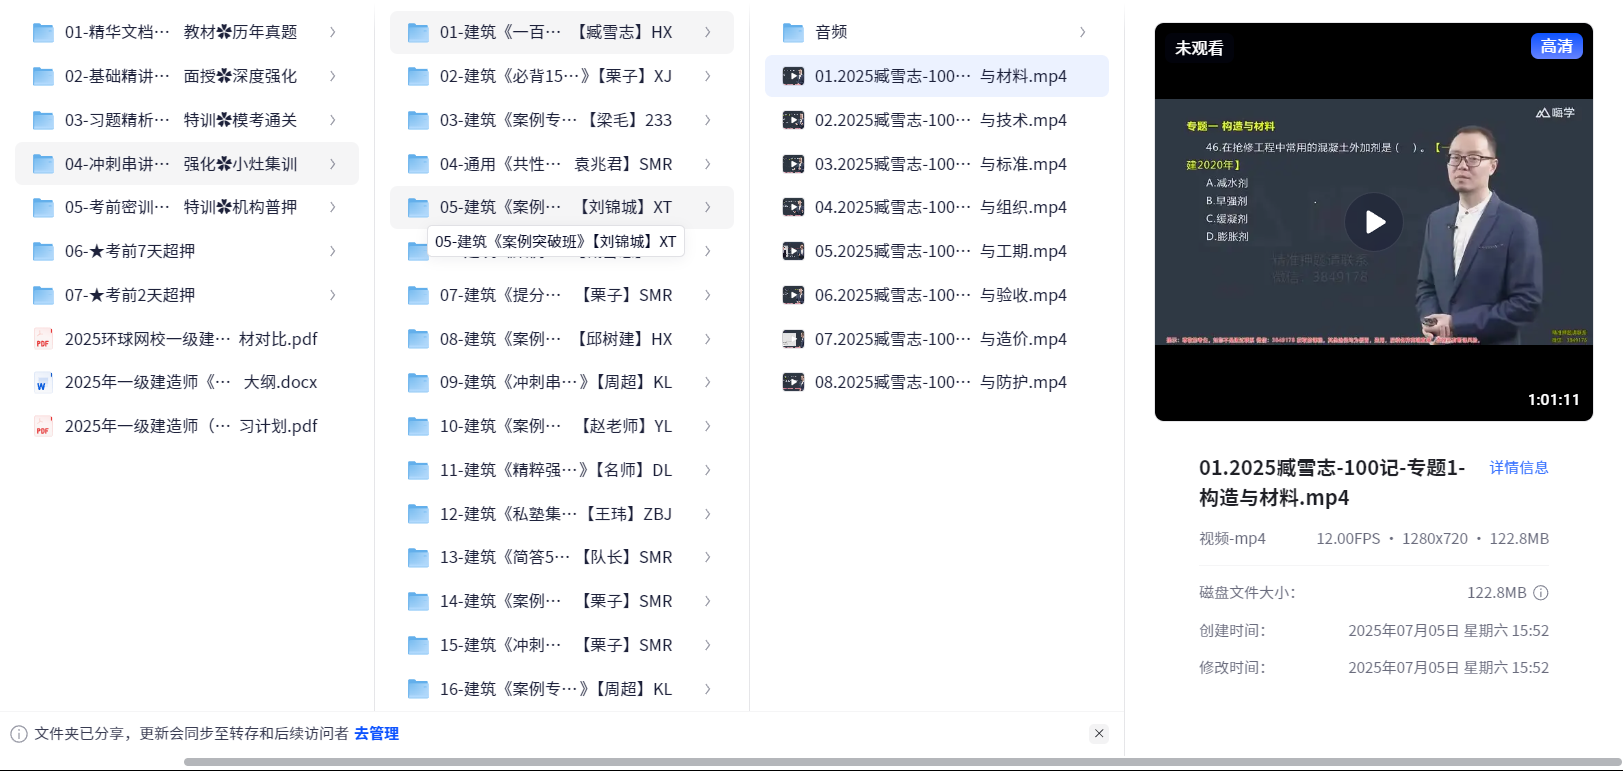This screenshot has height=771, width=1623.
Task: Open 11-建筑《精粹强…》DL folder
Action: 562,470
